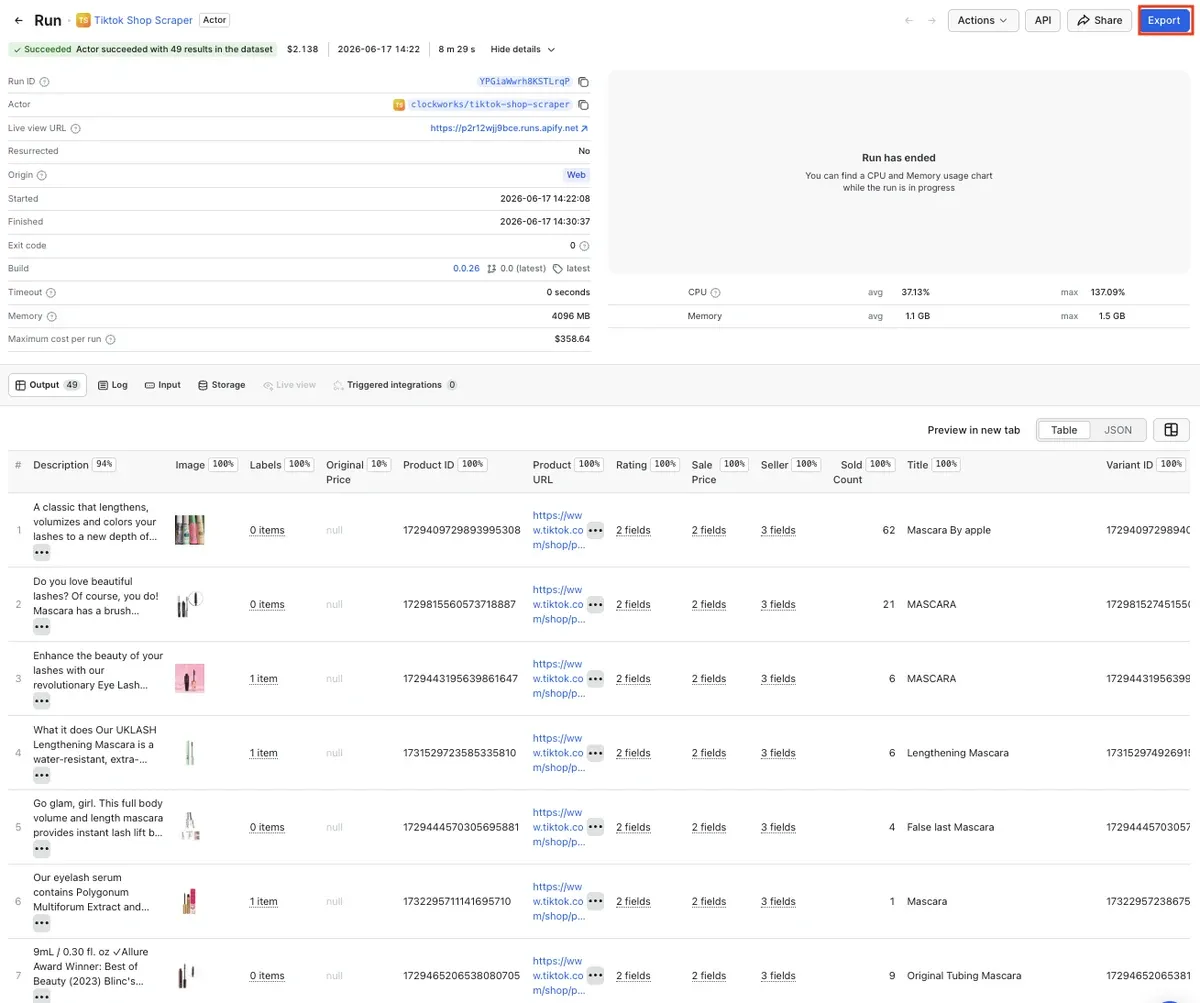1200x1003 pixels.
Task: Expand Seller '3 fields' in row 7
Action: (x=778, y=976)
